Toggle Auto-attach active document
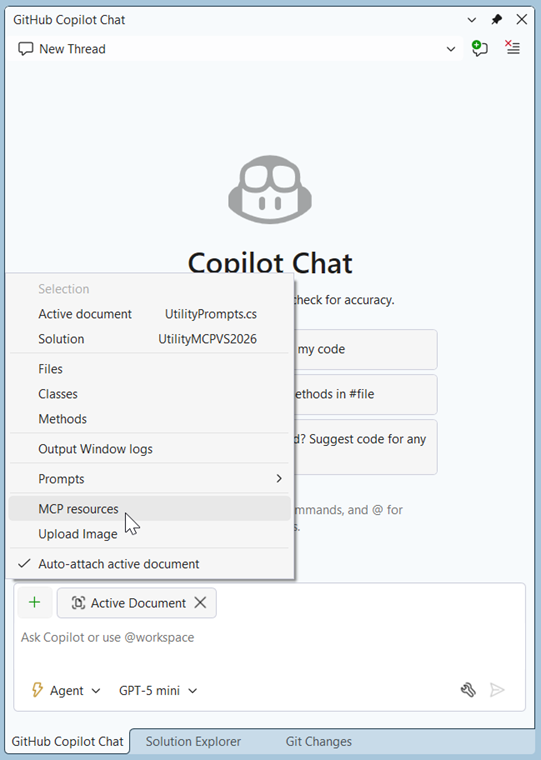Screen dimensions: 541x760 [x=149, y=564]
